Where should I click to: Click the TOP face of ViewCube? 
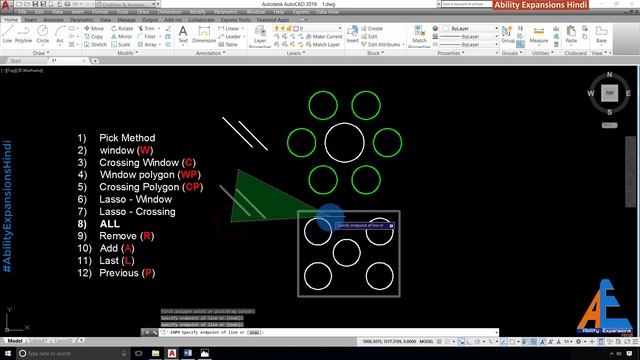(x=609, y=93)
